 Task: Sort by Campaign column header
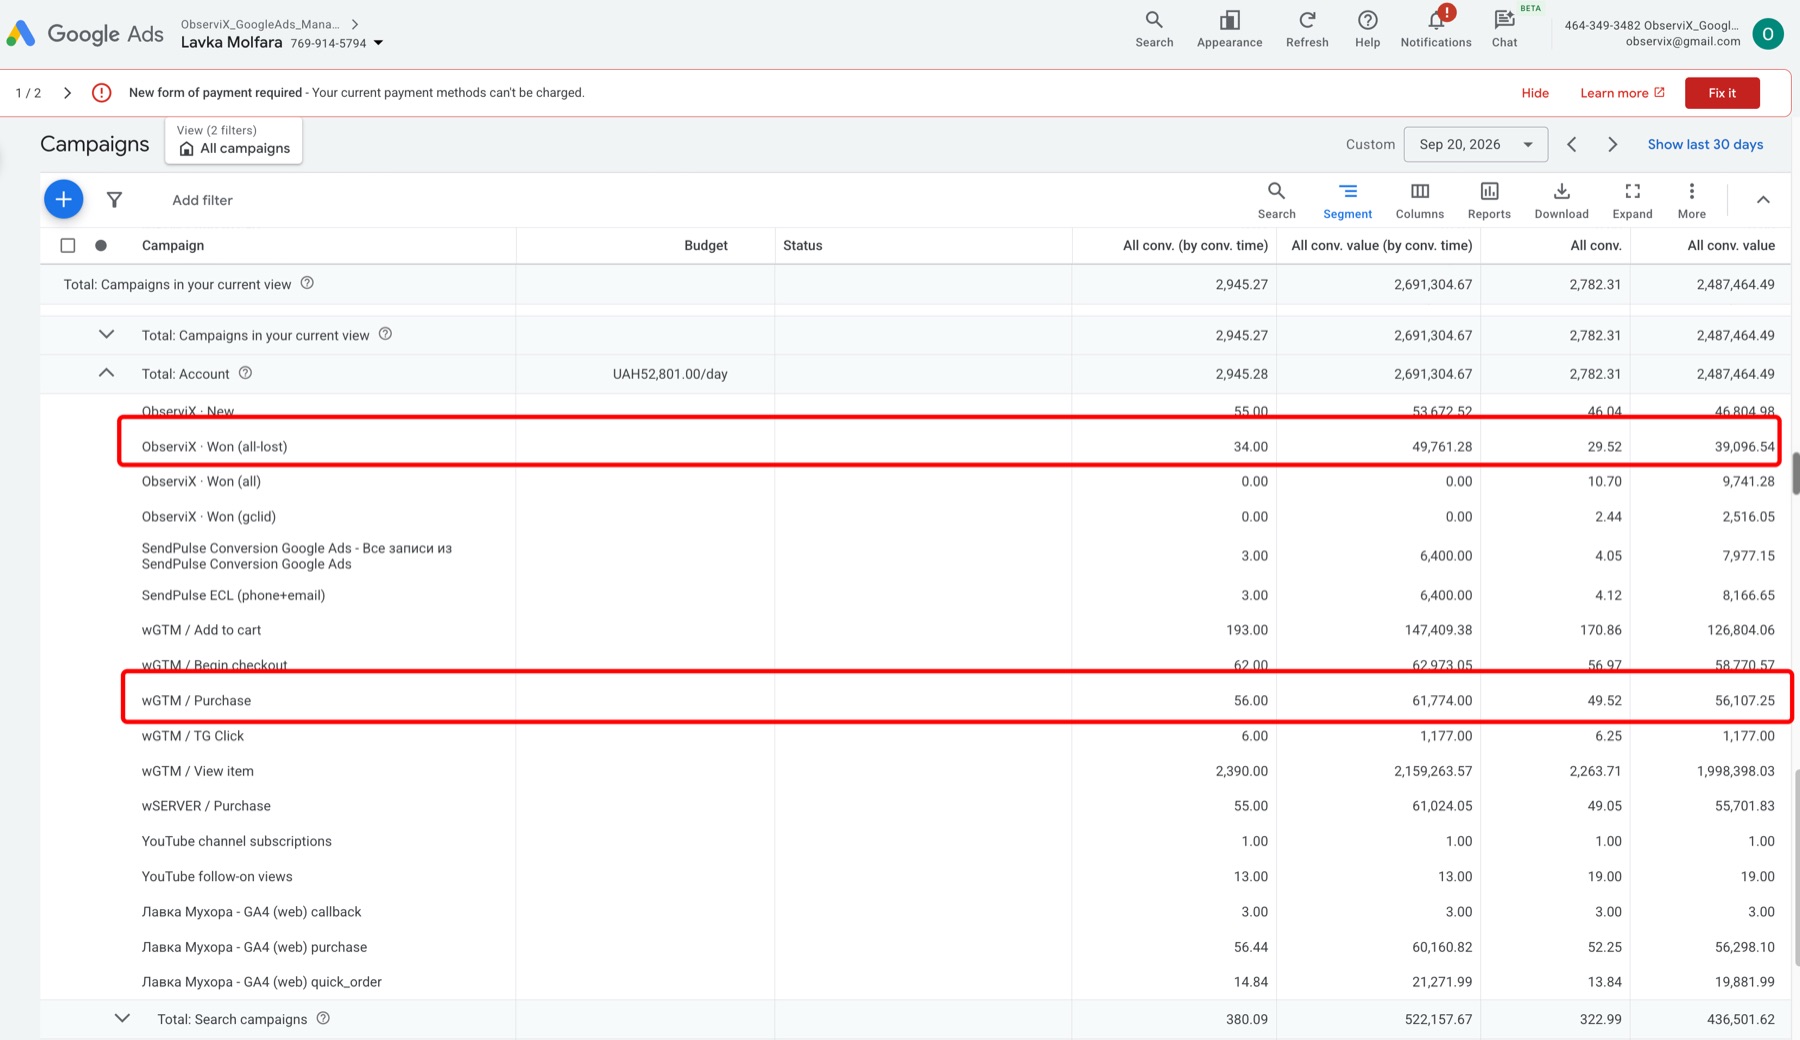point(173,245)
